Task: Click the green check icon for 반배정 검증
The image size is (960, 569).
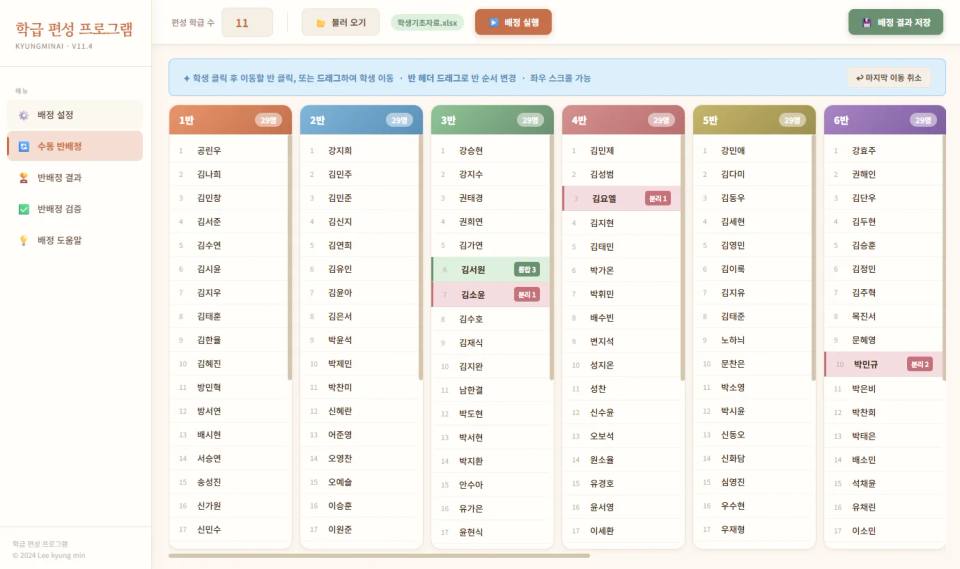Action: [x=24, y=209]
